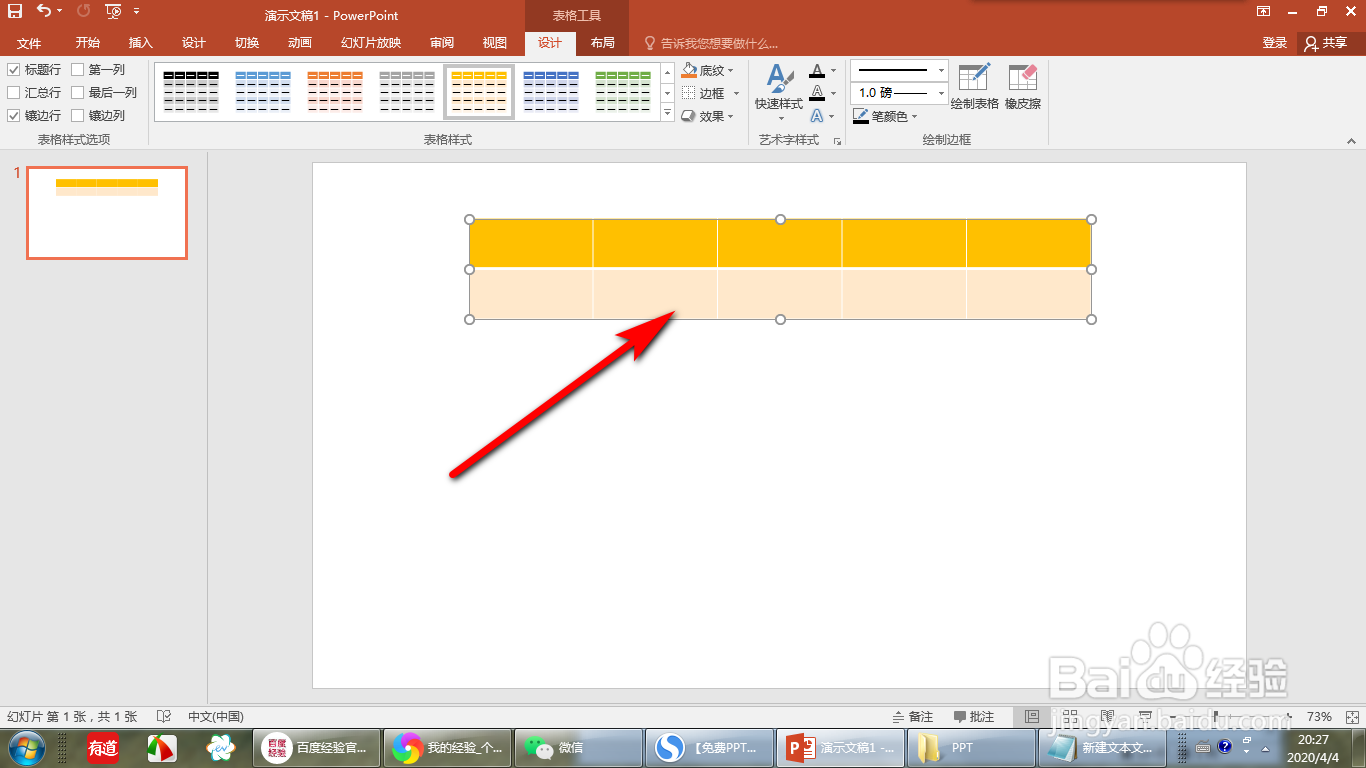The width and height of the screenshot is (1366, 768).
Task: Switch to the 动画 animations tab
Action: [300, 43]
